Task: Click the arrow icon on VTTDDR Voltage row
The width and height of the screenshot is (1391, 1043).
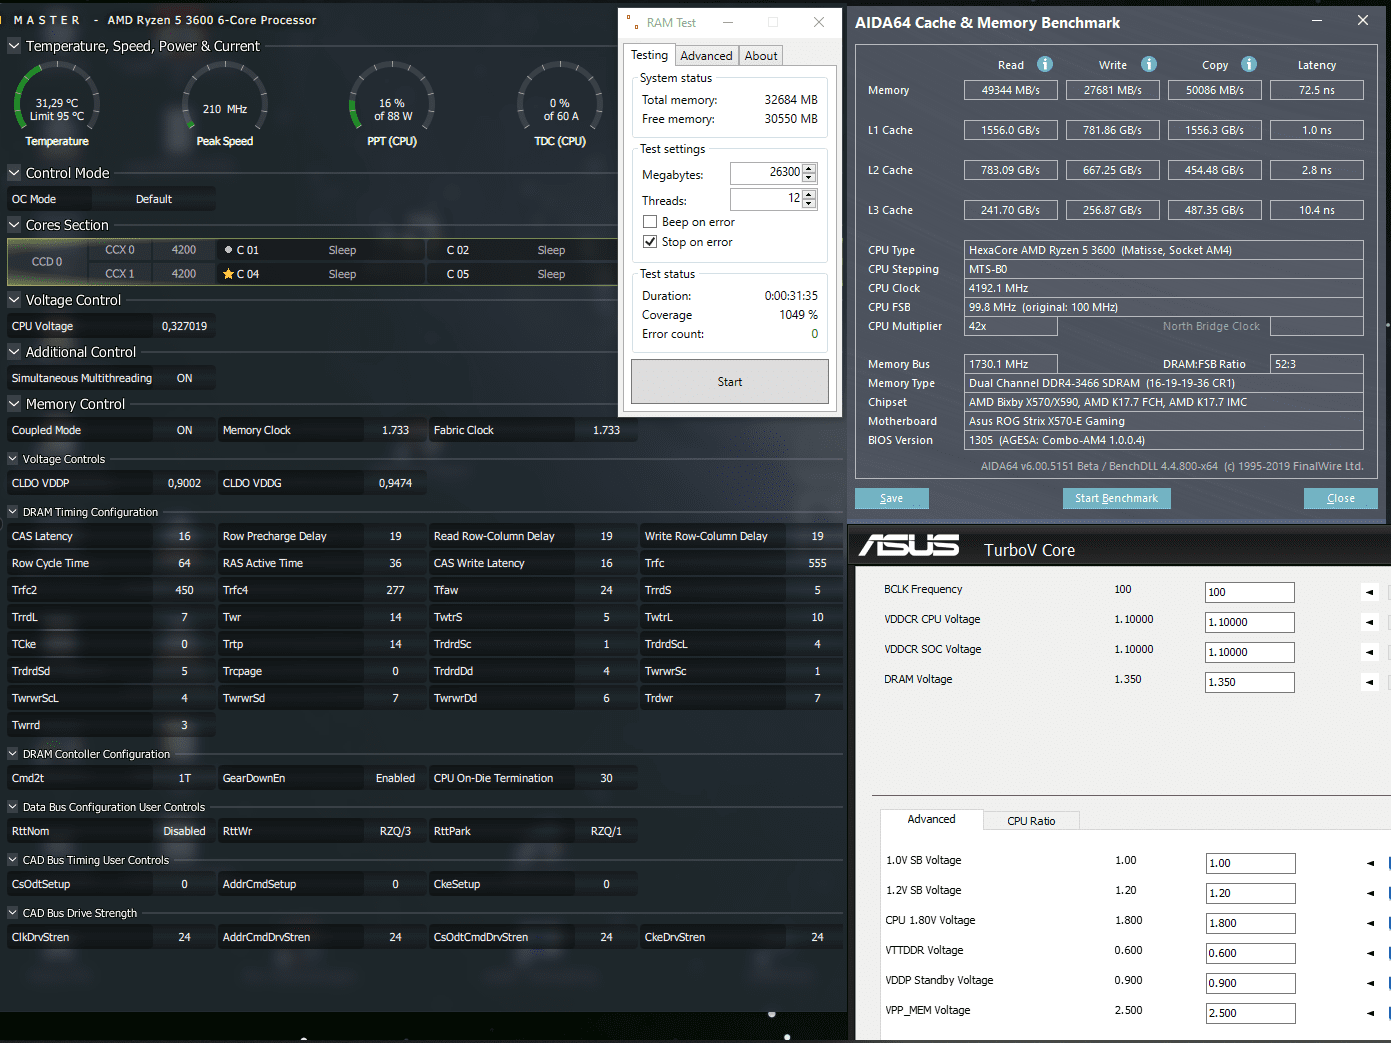Action: pos(1370,953)
